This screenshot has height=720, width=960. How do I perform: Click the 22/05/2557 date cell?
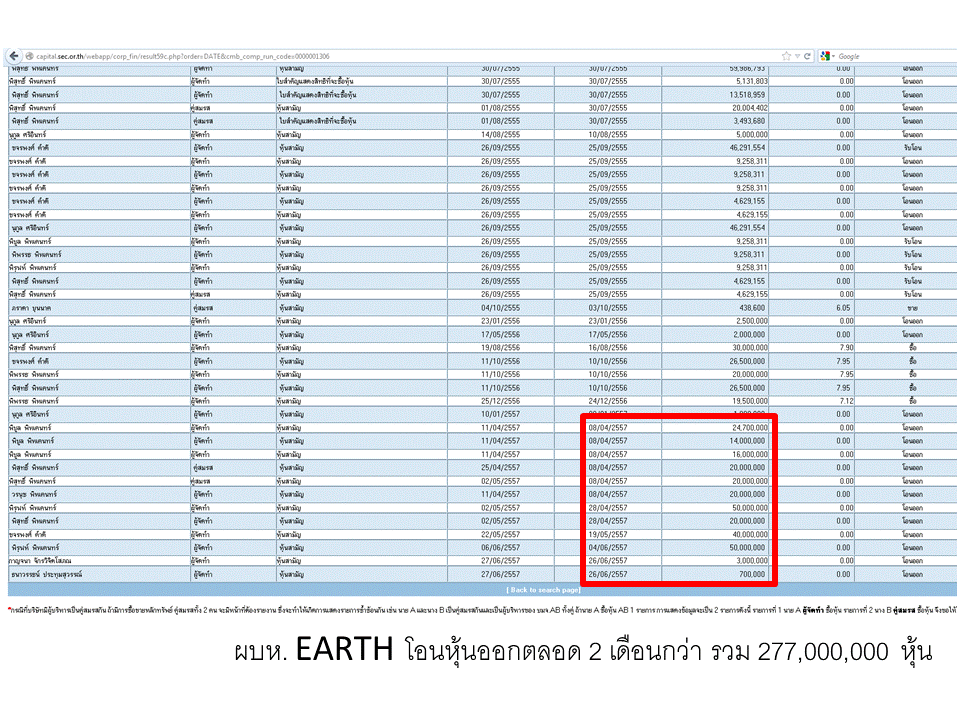[500, 534]
